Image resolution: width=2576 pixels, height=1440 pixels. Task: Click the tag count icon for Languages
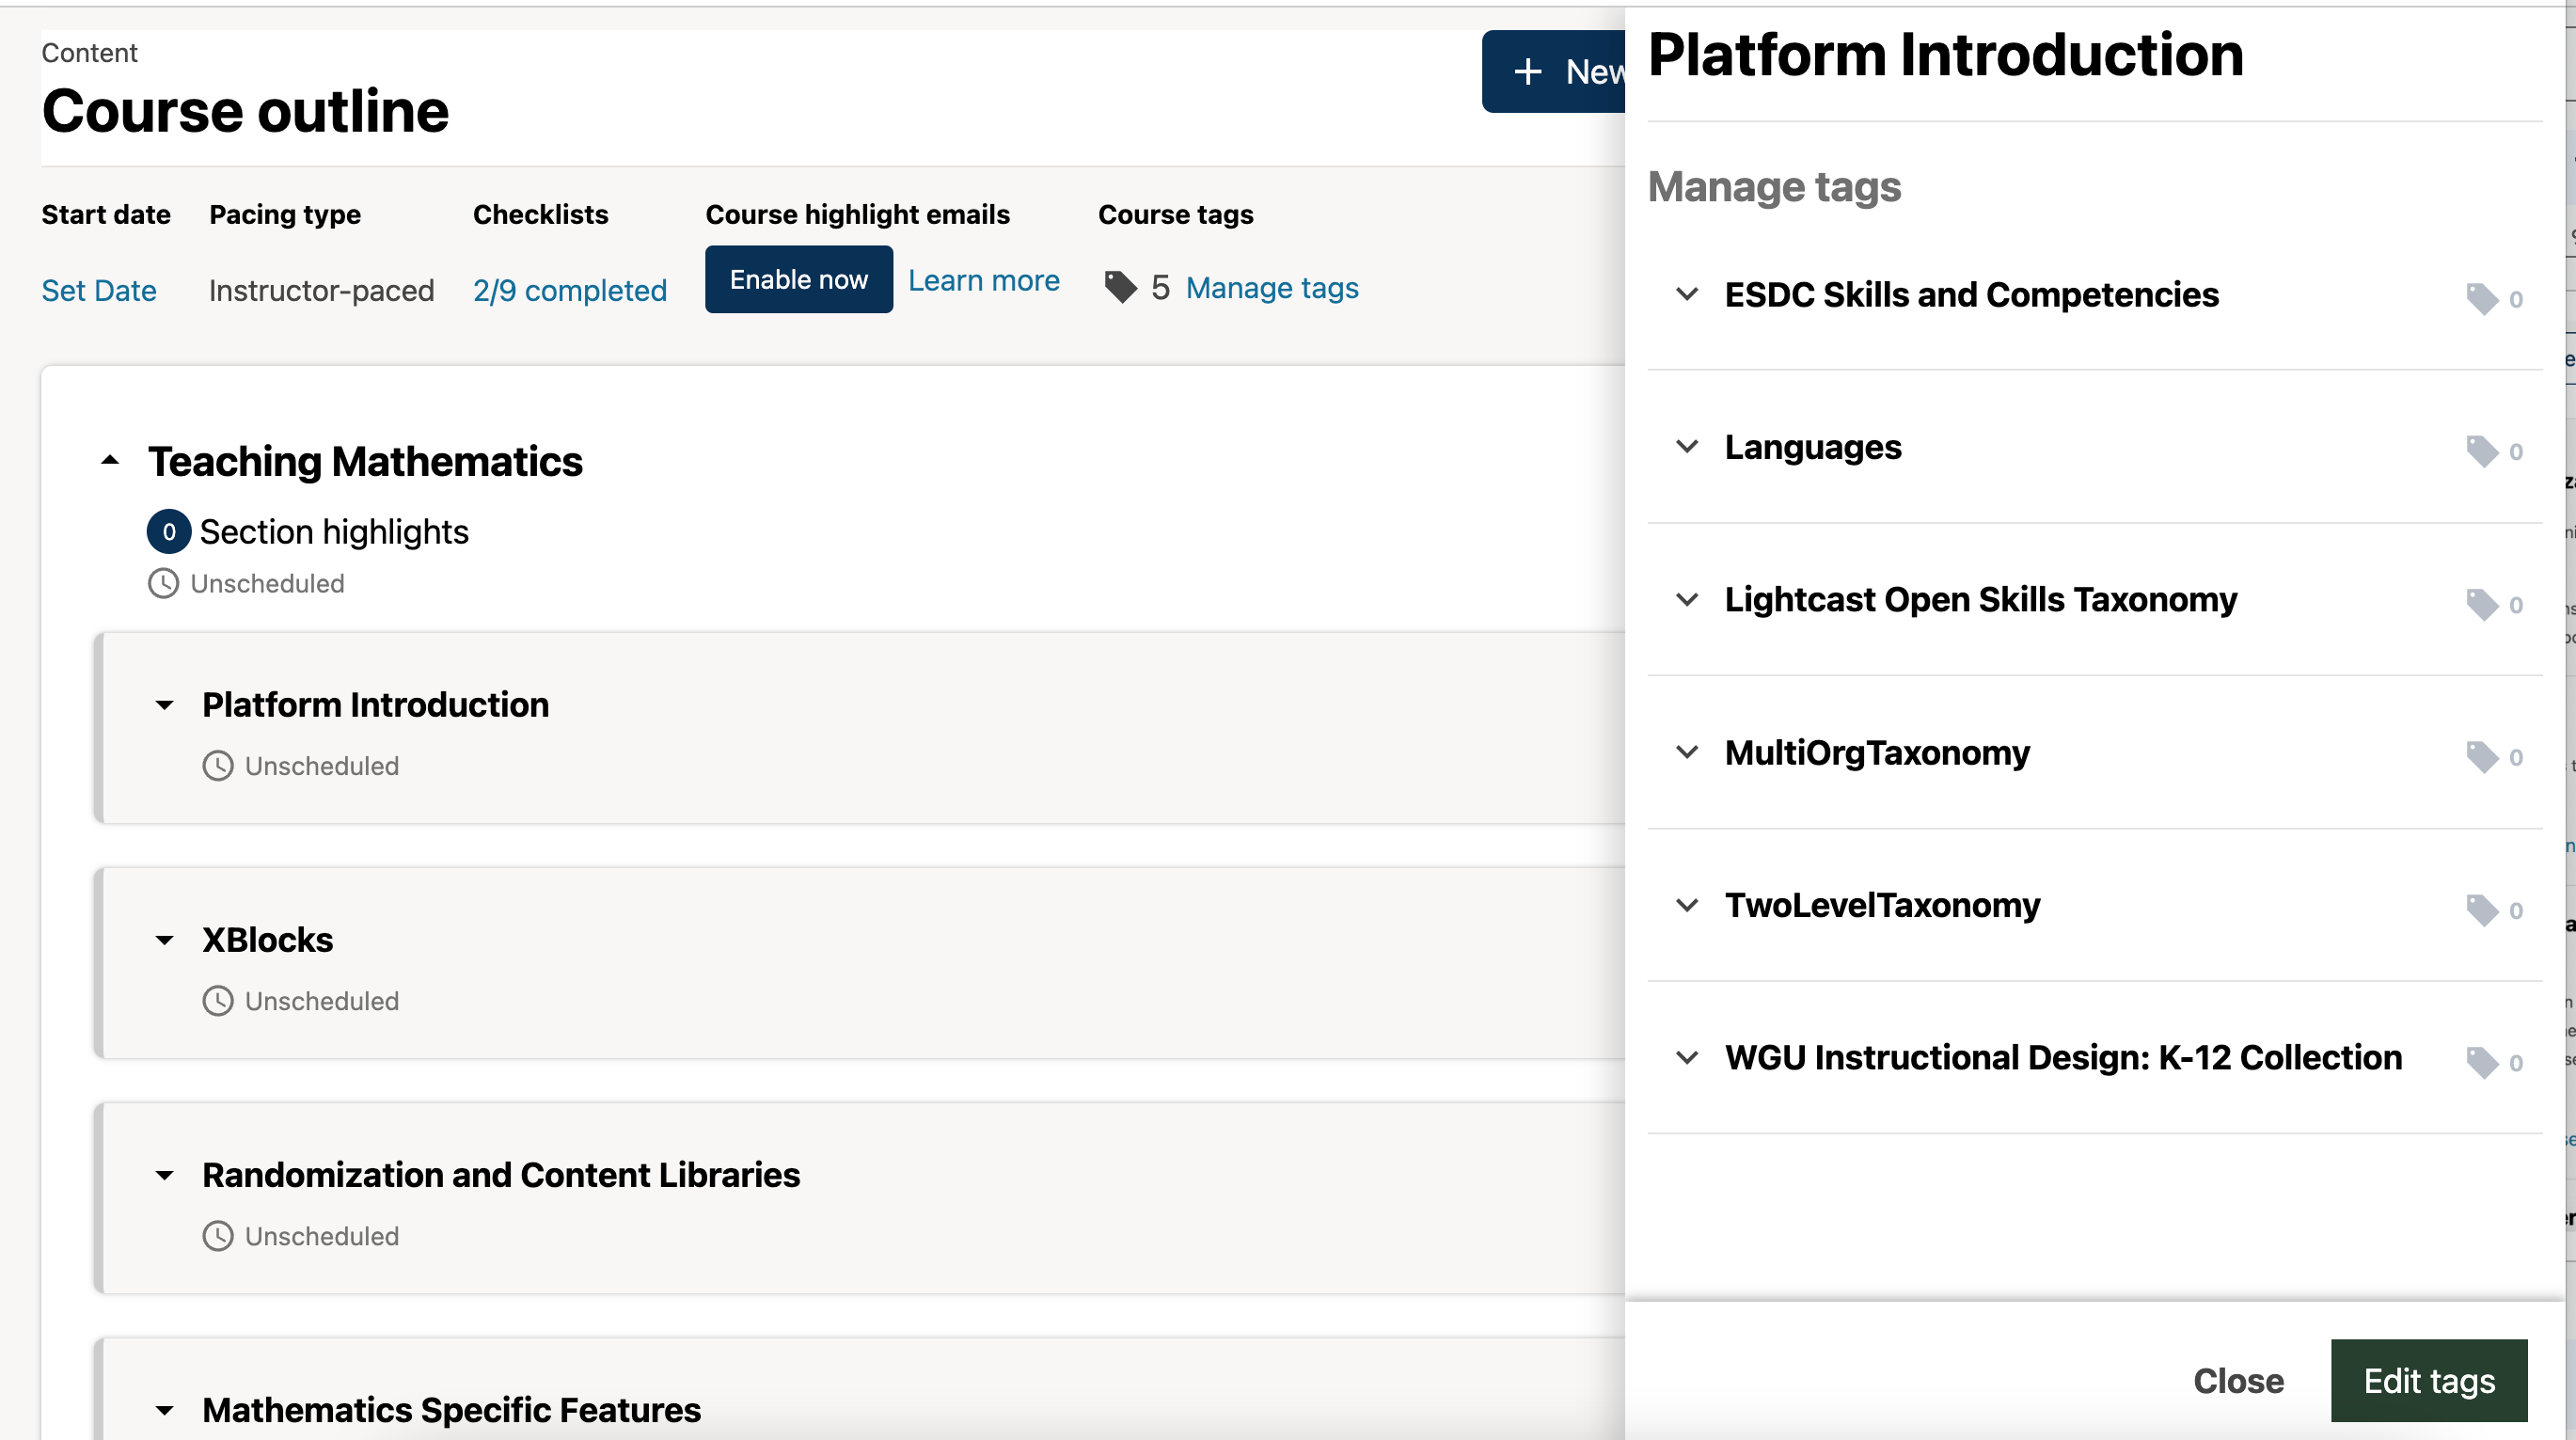point(2482,451)
